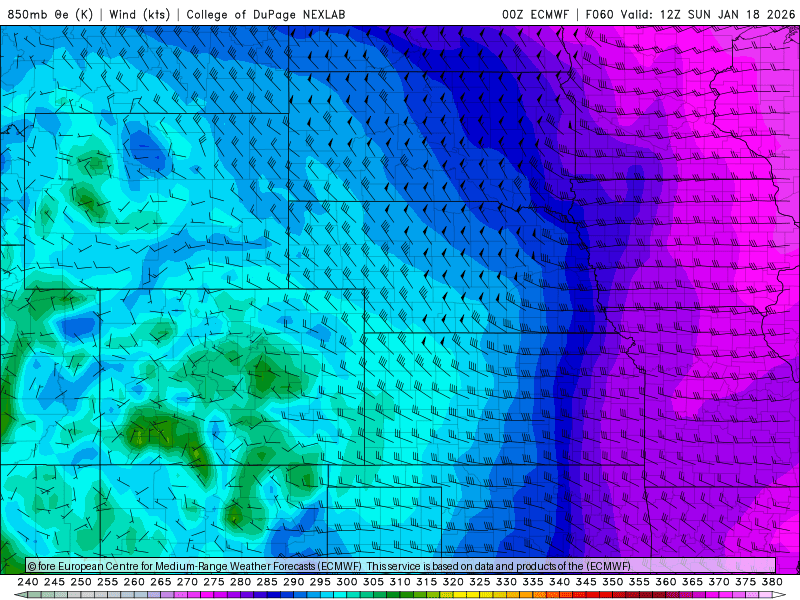Screen dimensions: 800x600
Task: Click the 375 color scale label
Action: pos(745,582)
